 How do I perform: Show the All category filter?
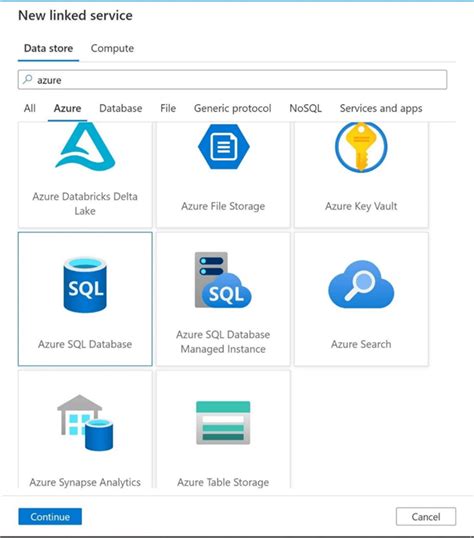(30, 108)
